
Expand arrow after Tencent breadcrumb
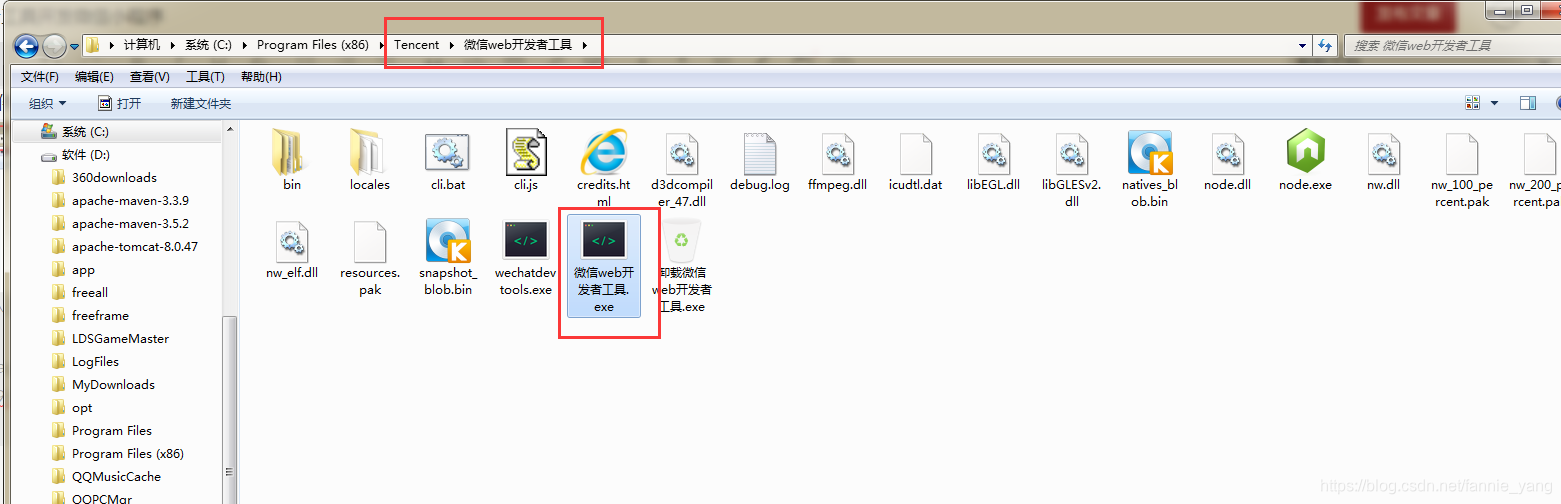451,45
